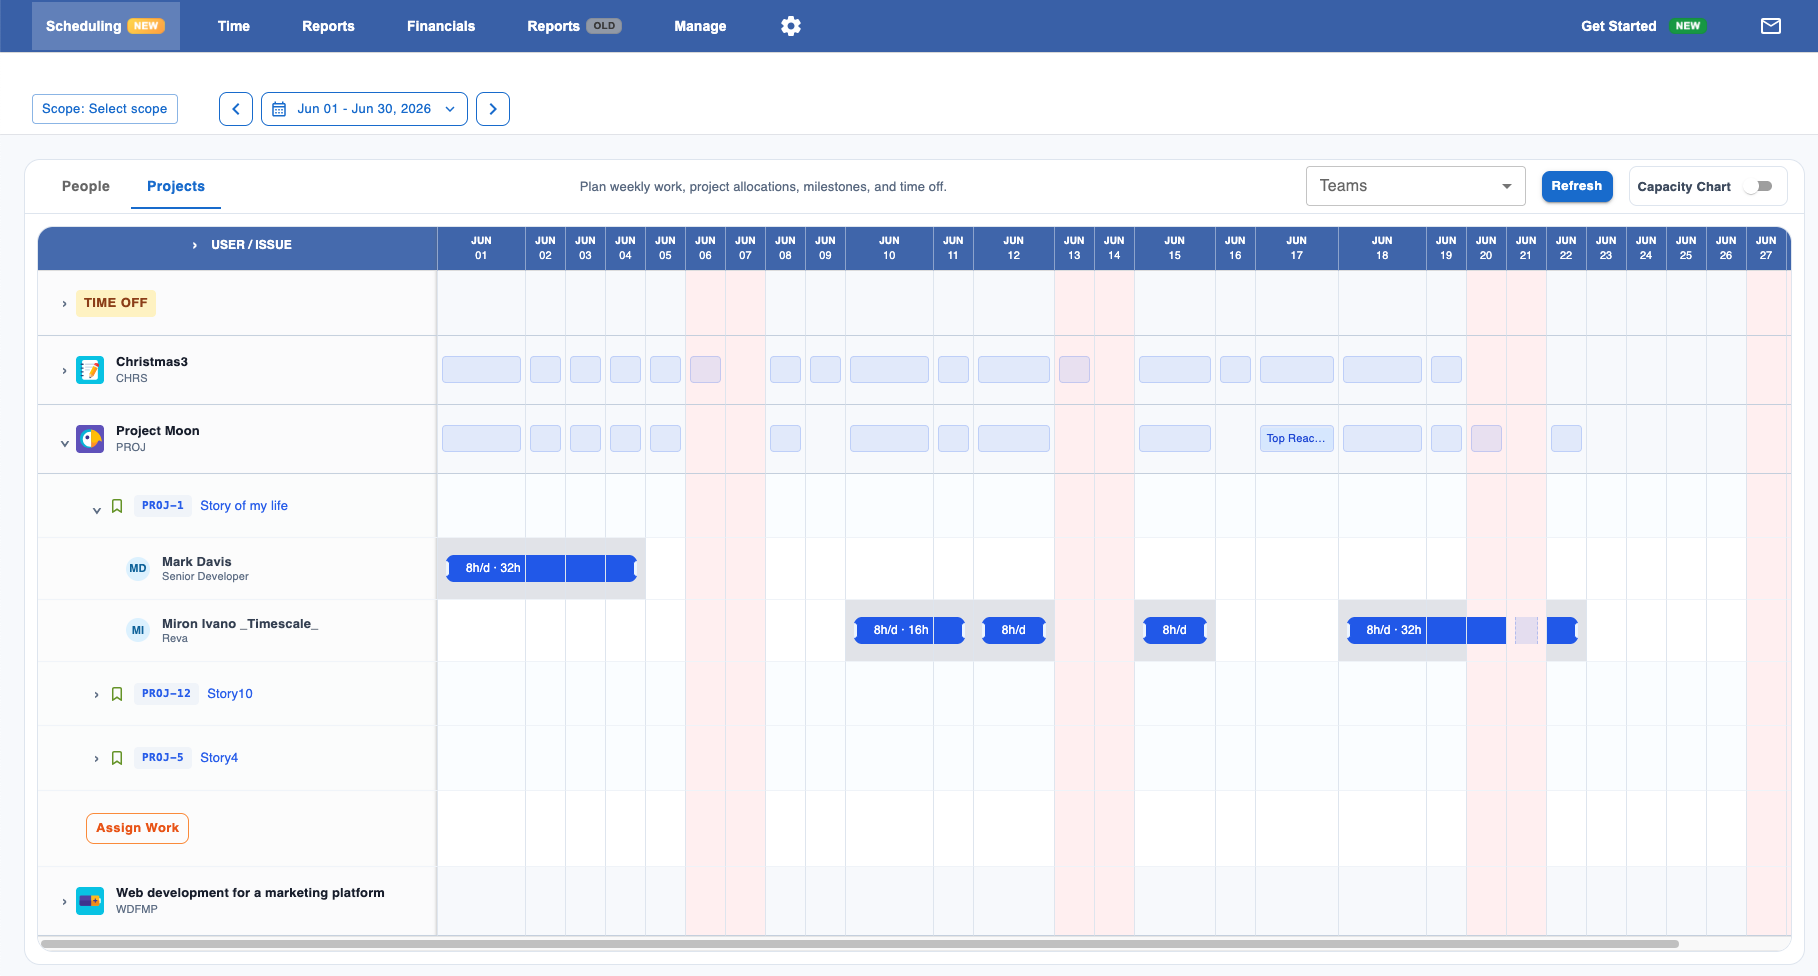The width and height of the screenshot is (1818, 976).
Task: Click bookmark icon beside PROJ-1
Action: click(117, 506)
